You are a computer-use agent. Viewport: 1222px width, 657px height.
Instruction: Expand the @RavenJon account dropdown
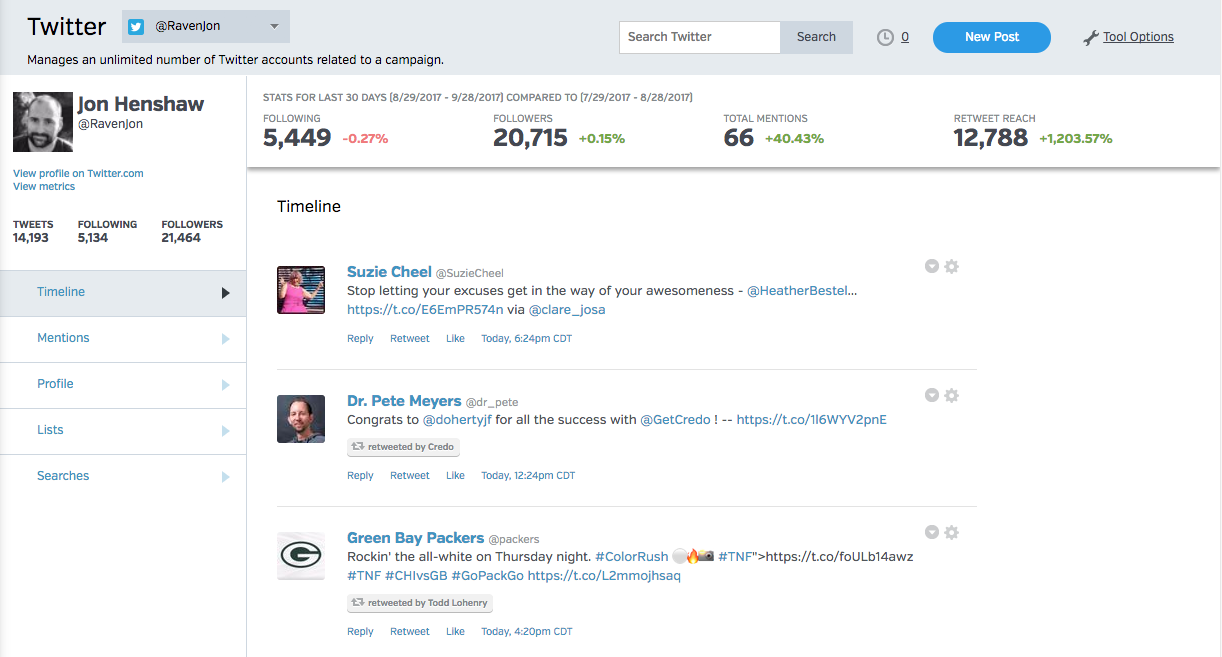274,27
